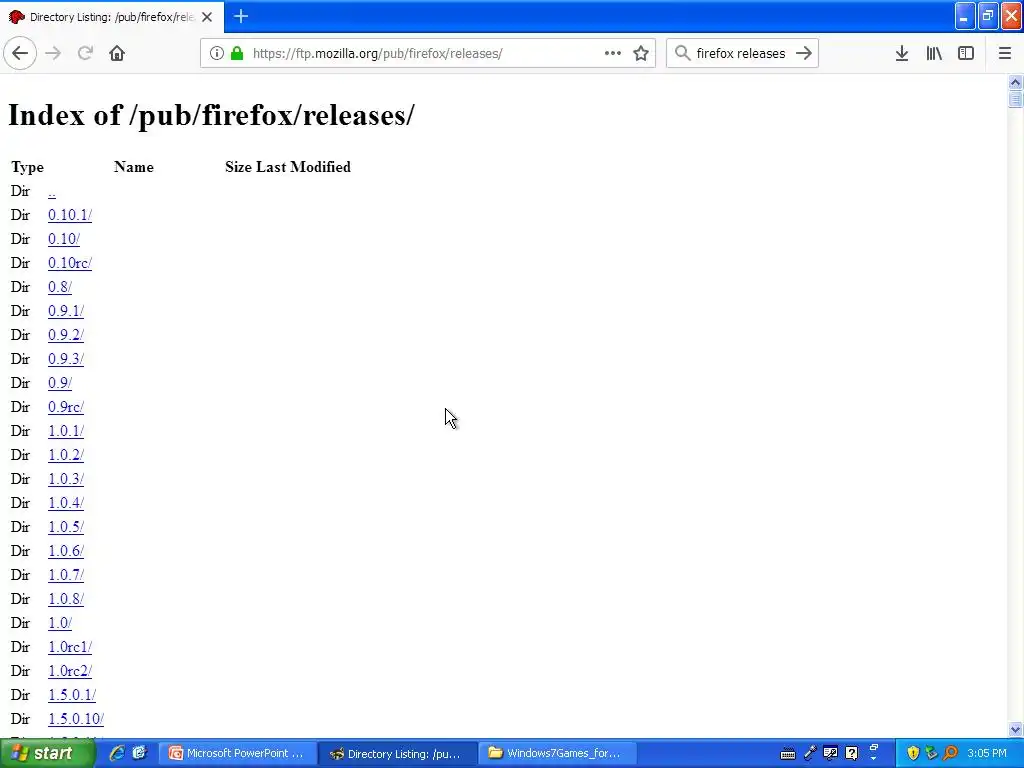Click the security shield tray icon

913,754
